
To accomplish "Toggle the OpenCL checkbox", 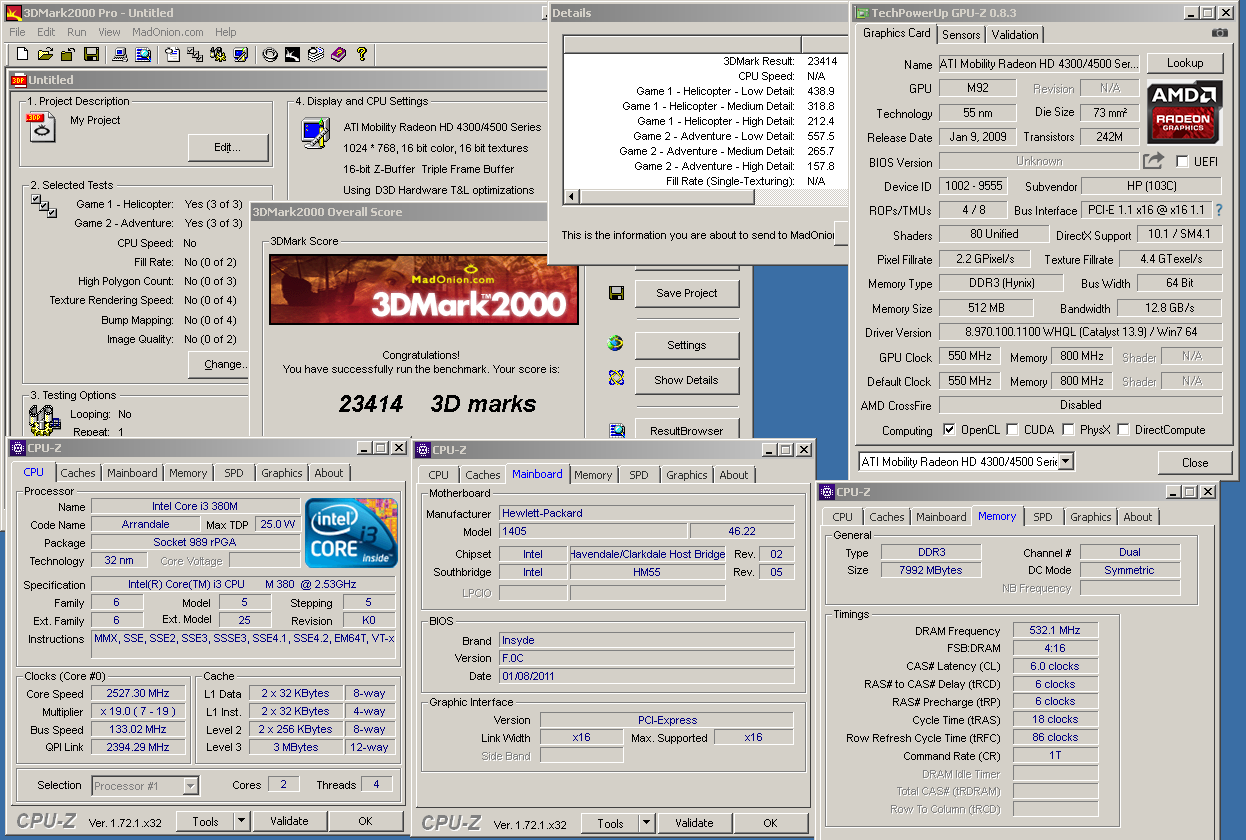I will click(949, 430).
